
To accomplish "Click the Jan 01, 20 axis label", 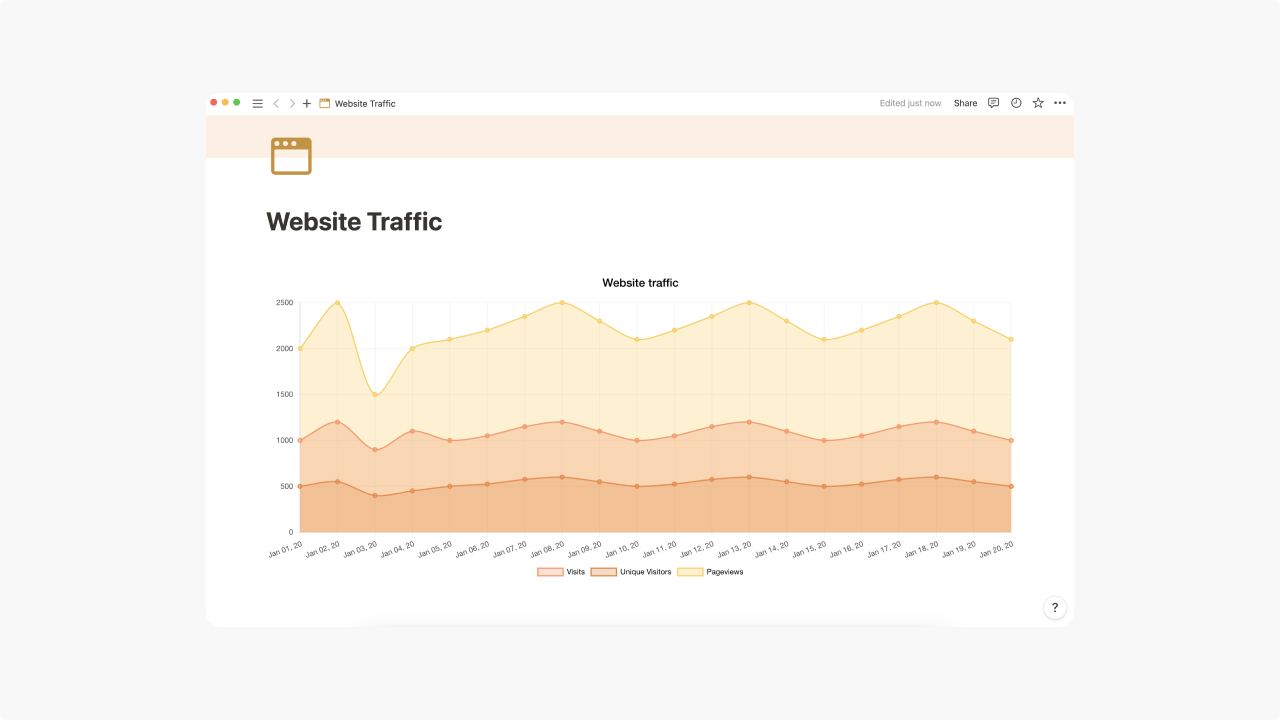I will (283, 548).
